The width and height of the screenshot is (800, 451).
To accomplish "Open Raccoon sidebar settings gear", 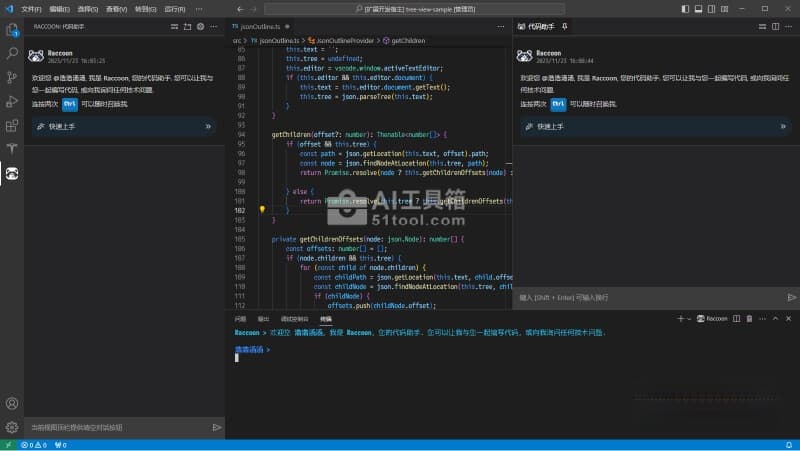I will coord(200,26).
